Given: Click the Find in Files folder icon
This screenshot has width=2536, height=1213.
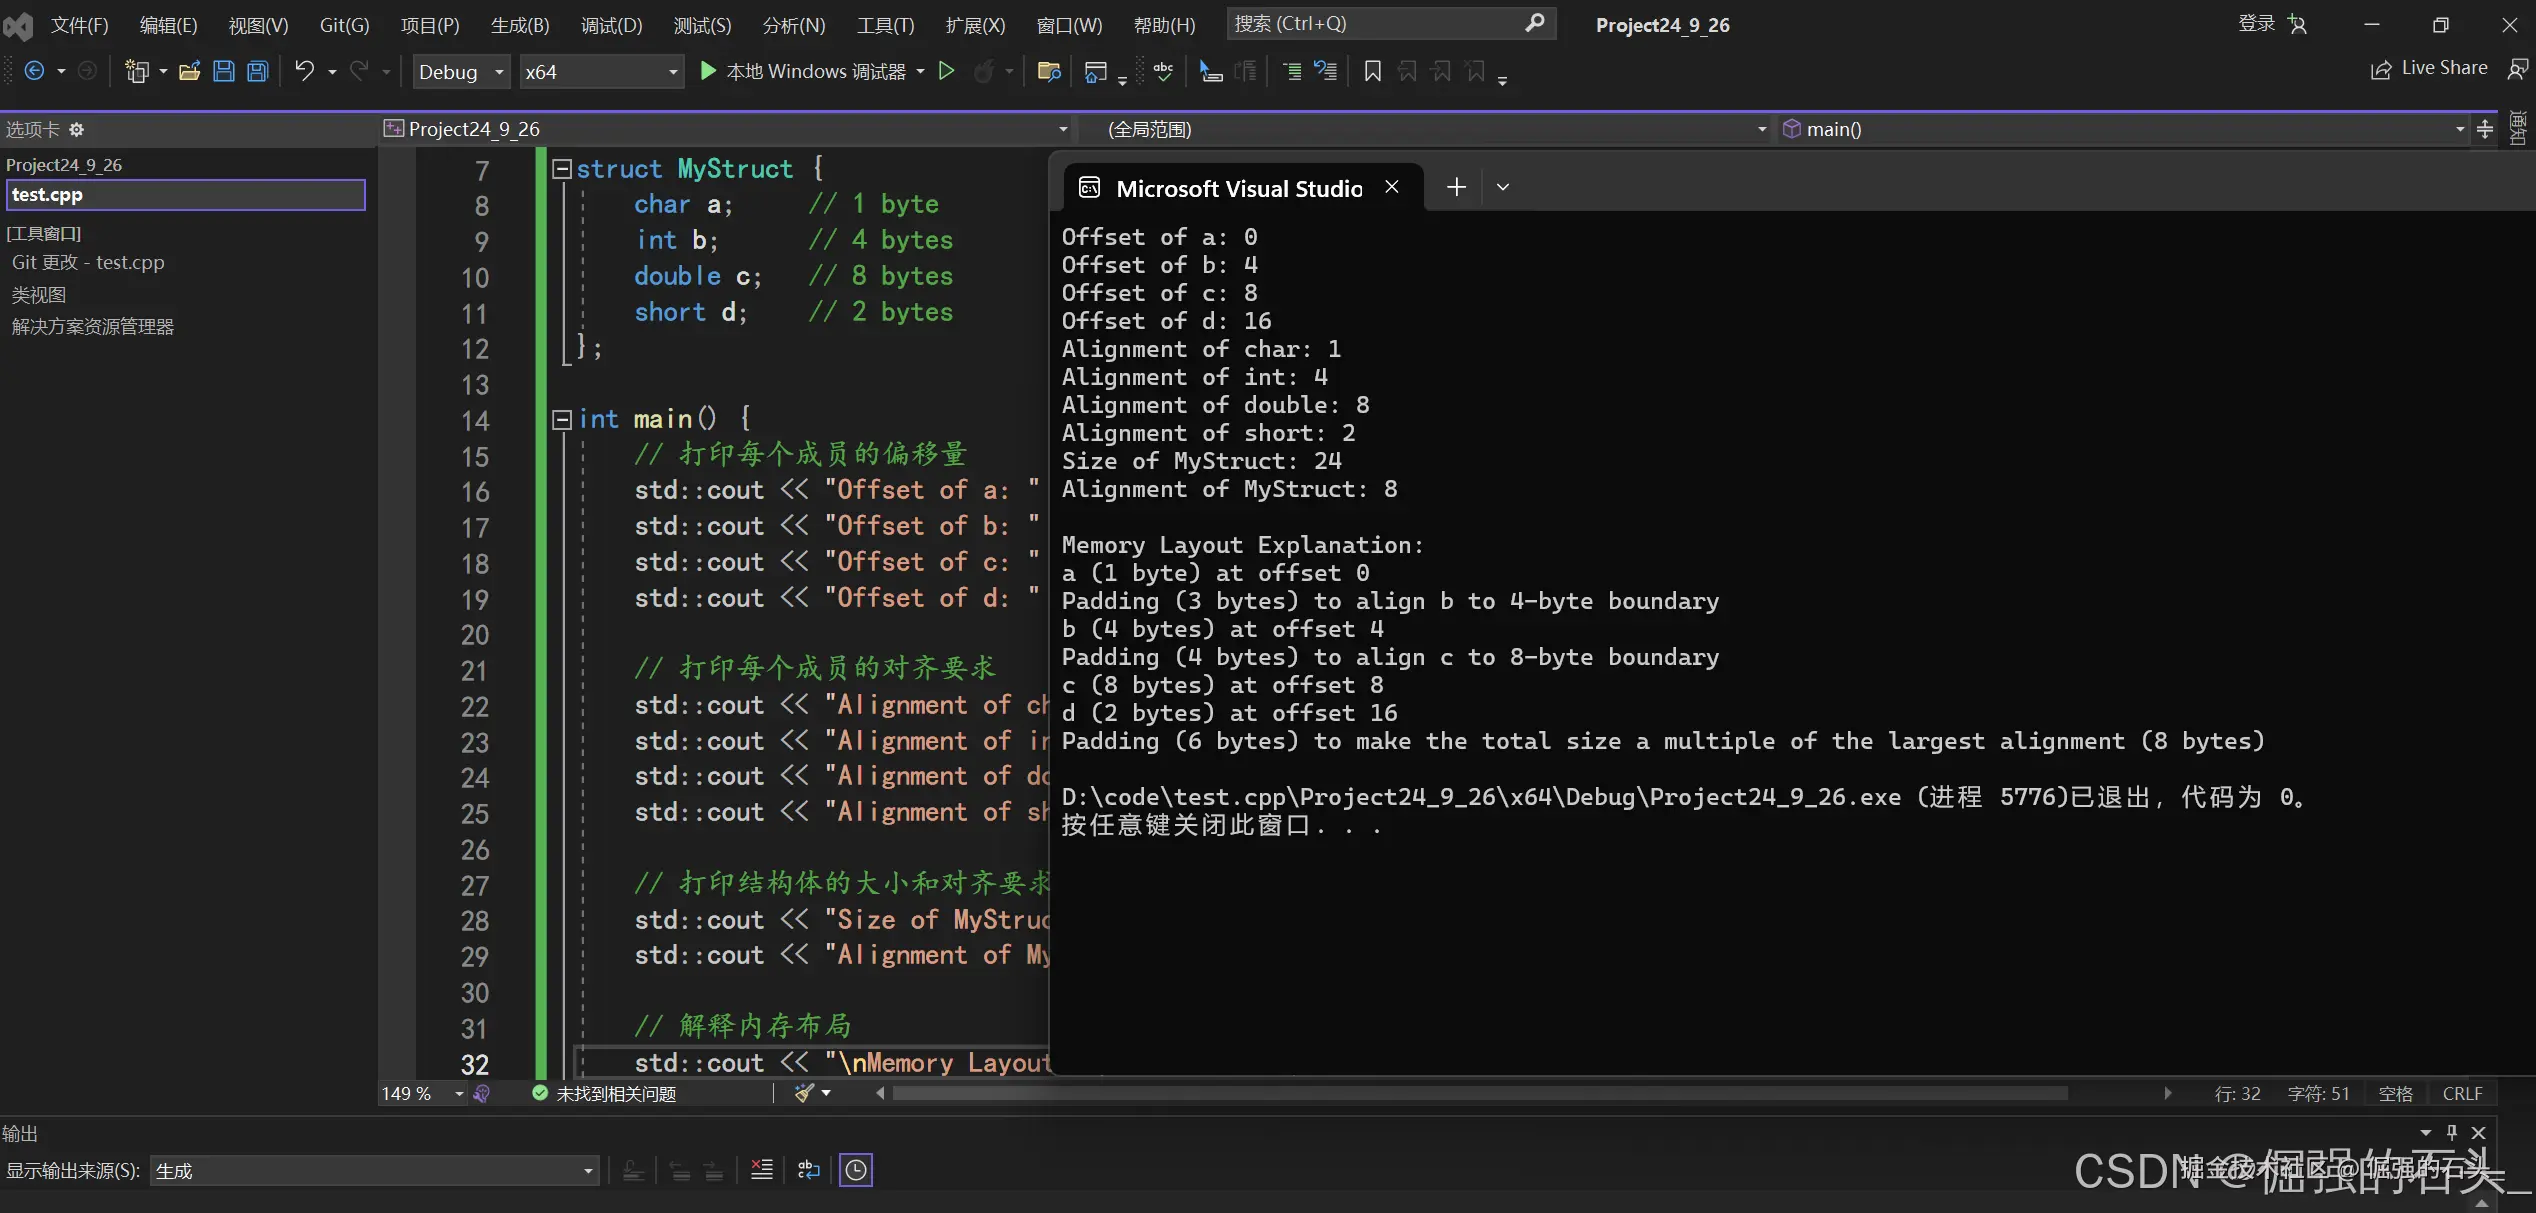Looking at the screenshot, I should (1048, 71).
